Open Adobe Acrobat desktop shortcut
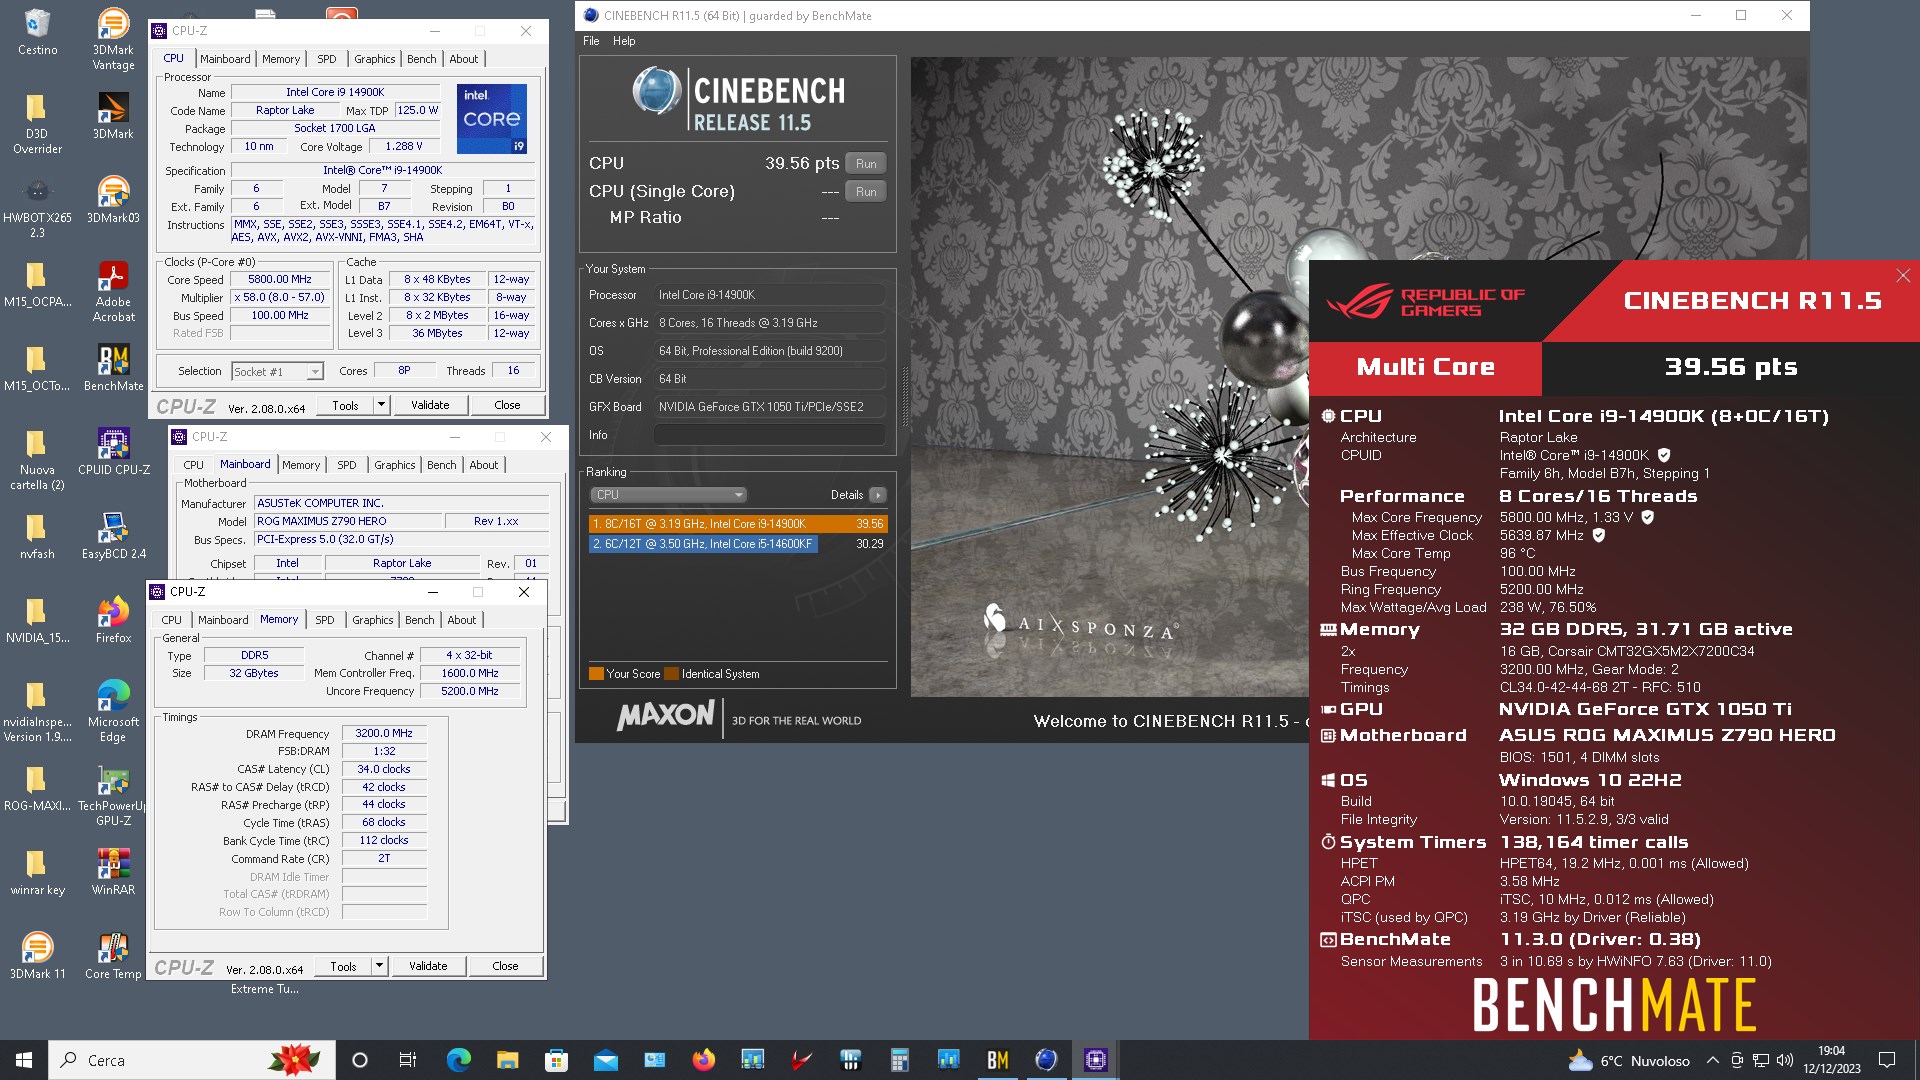This screenshot has height=1080, width=1920. [x=113, y=291]
